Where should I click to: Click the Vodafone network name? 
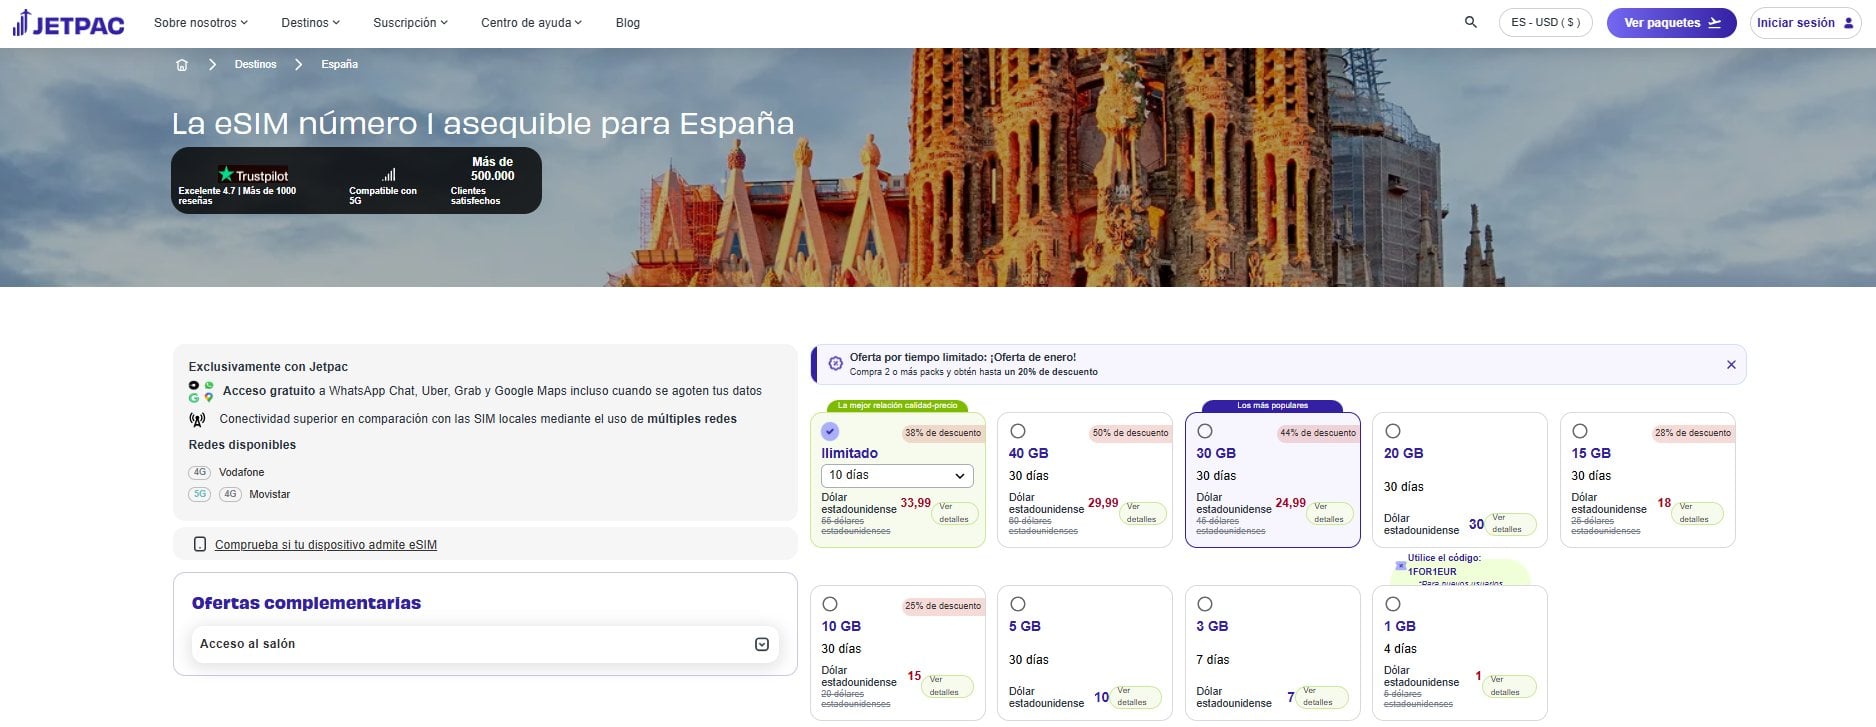(x=242, y=472)
